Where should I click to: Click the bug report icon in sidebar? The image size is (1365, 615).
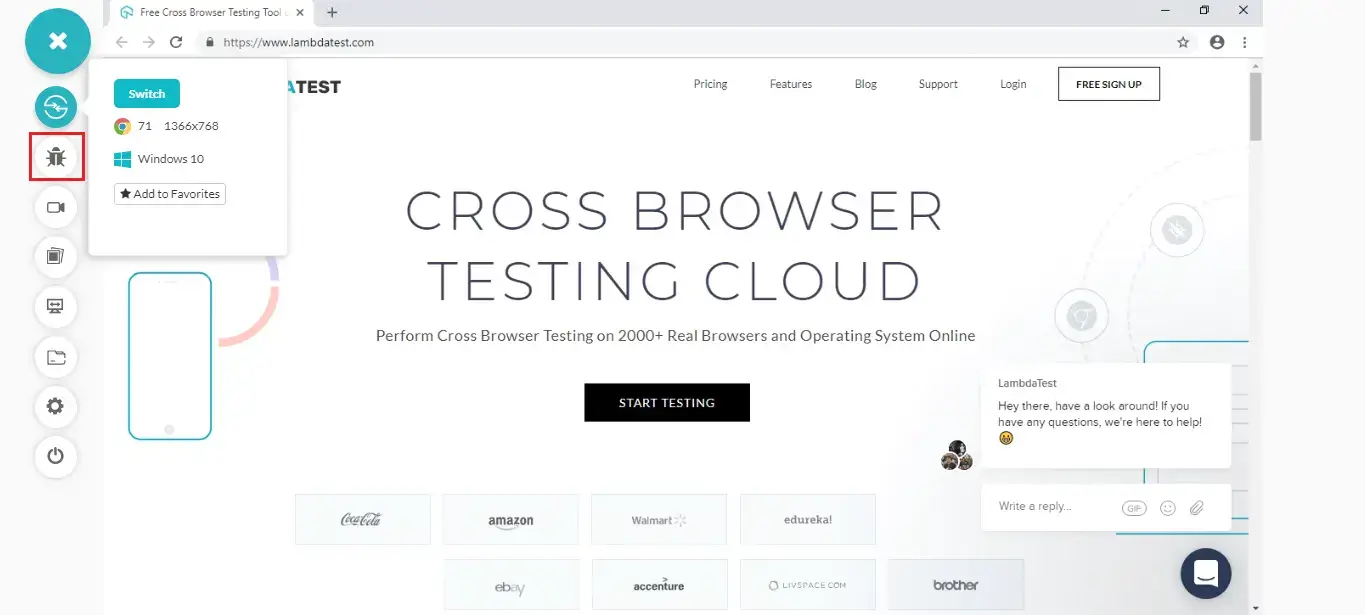pyautogui.click(x=56, y=157)
